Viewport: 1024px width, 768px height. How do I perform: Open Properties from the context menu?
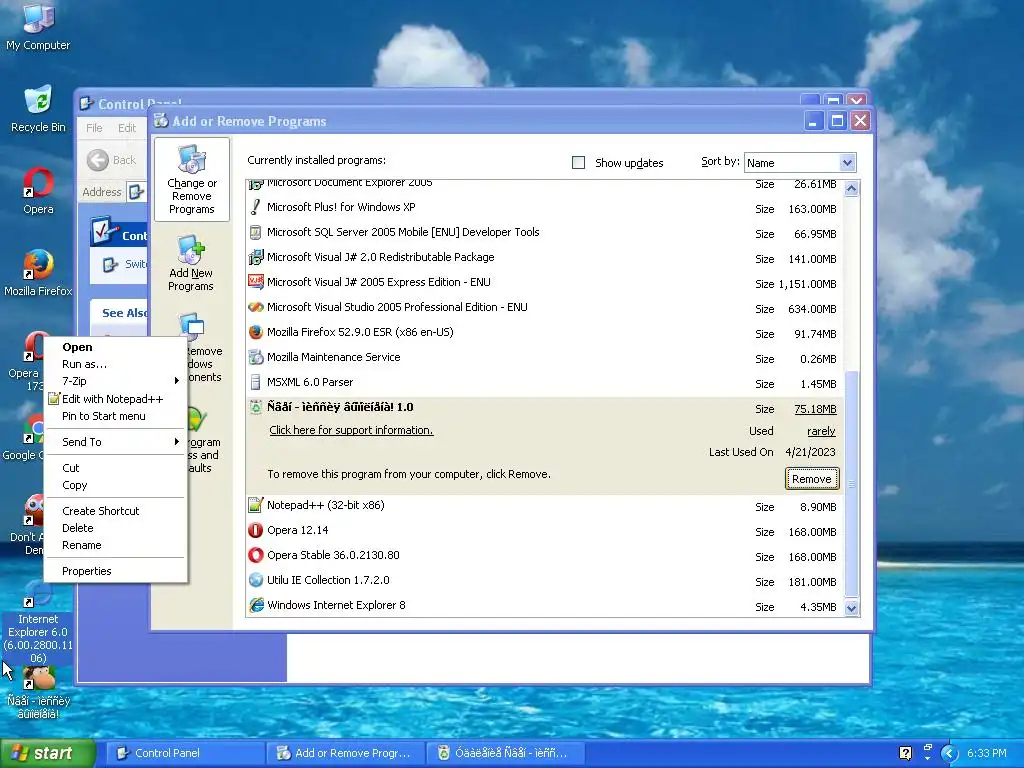[x=116, y=571]
